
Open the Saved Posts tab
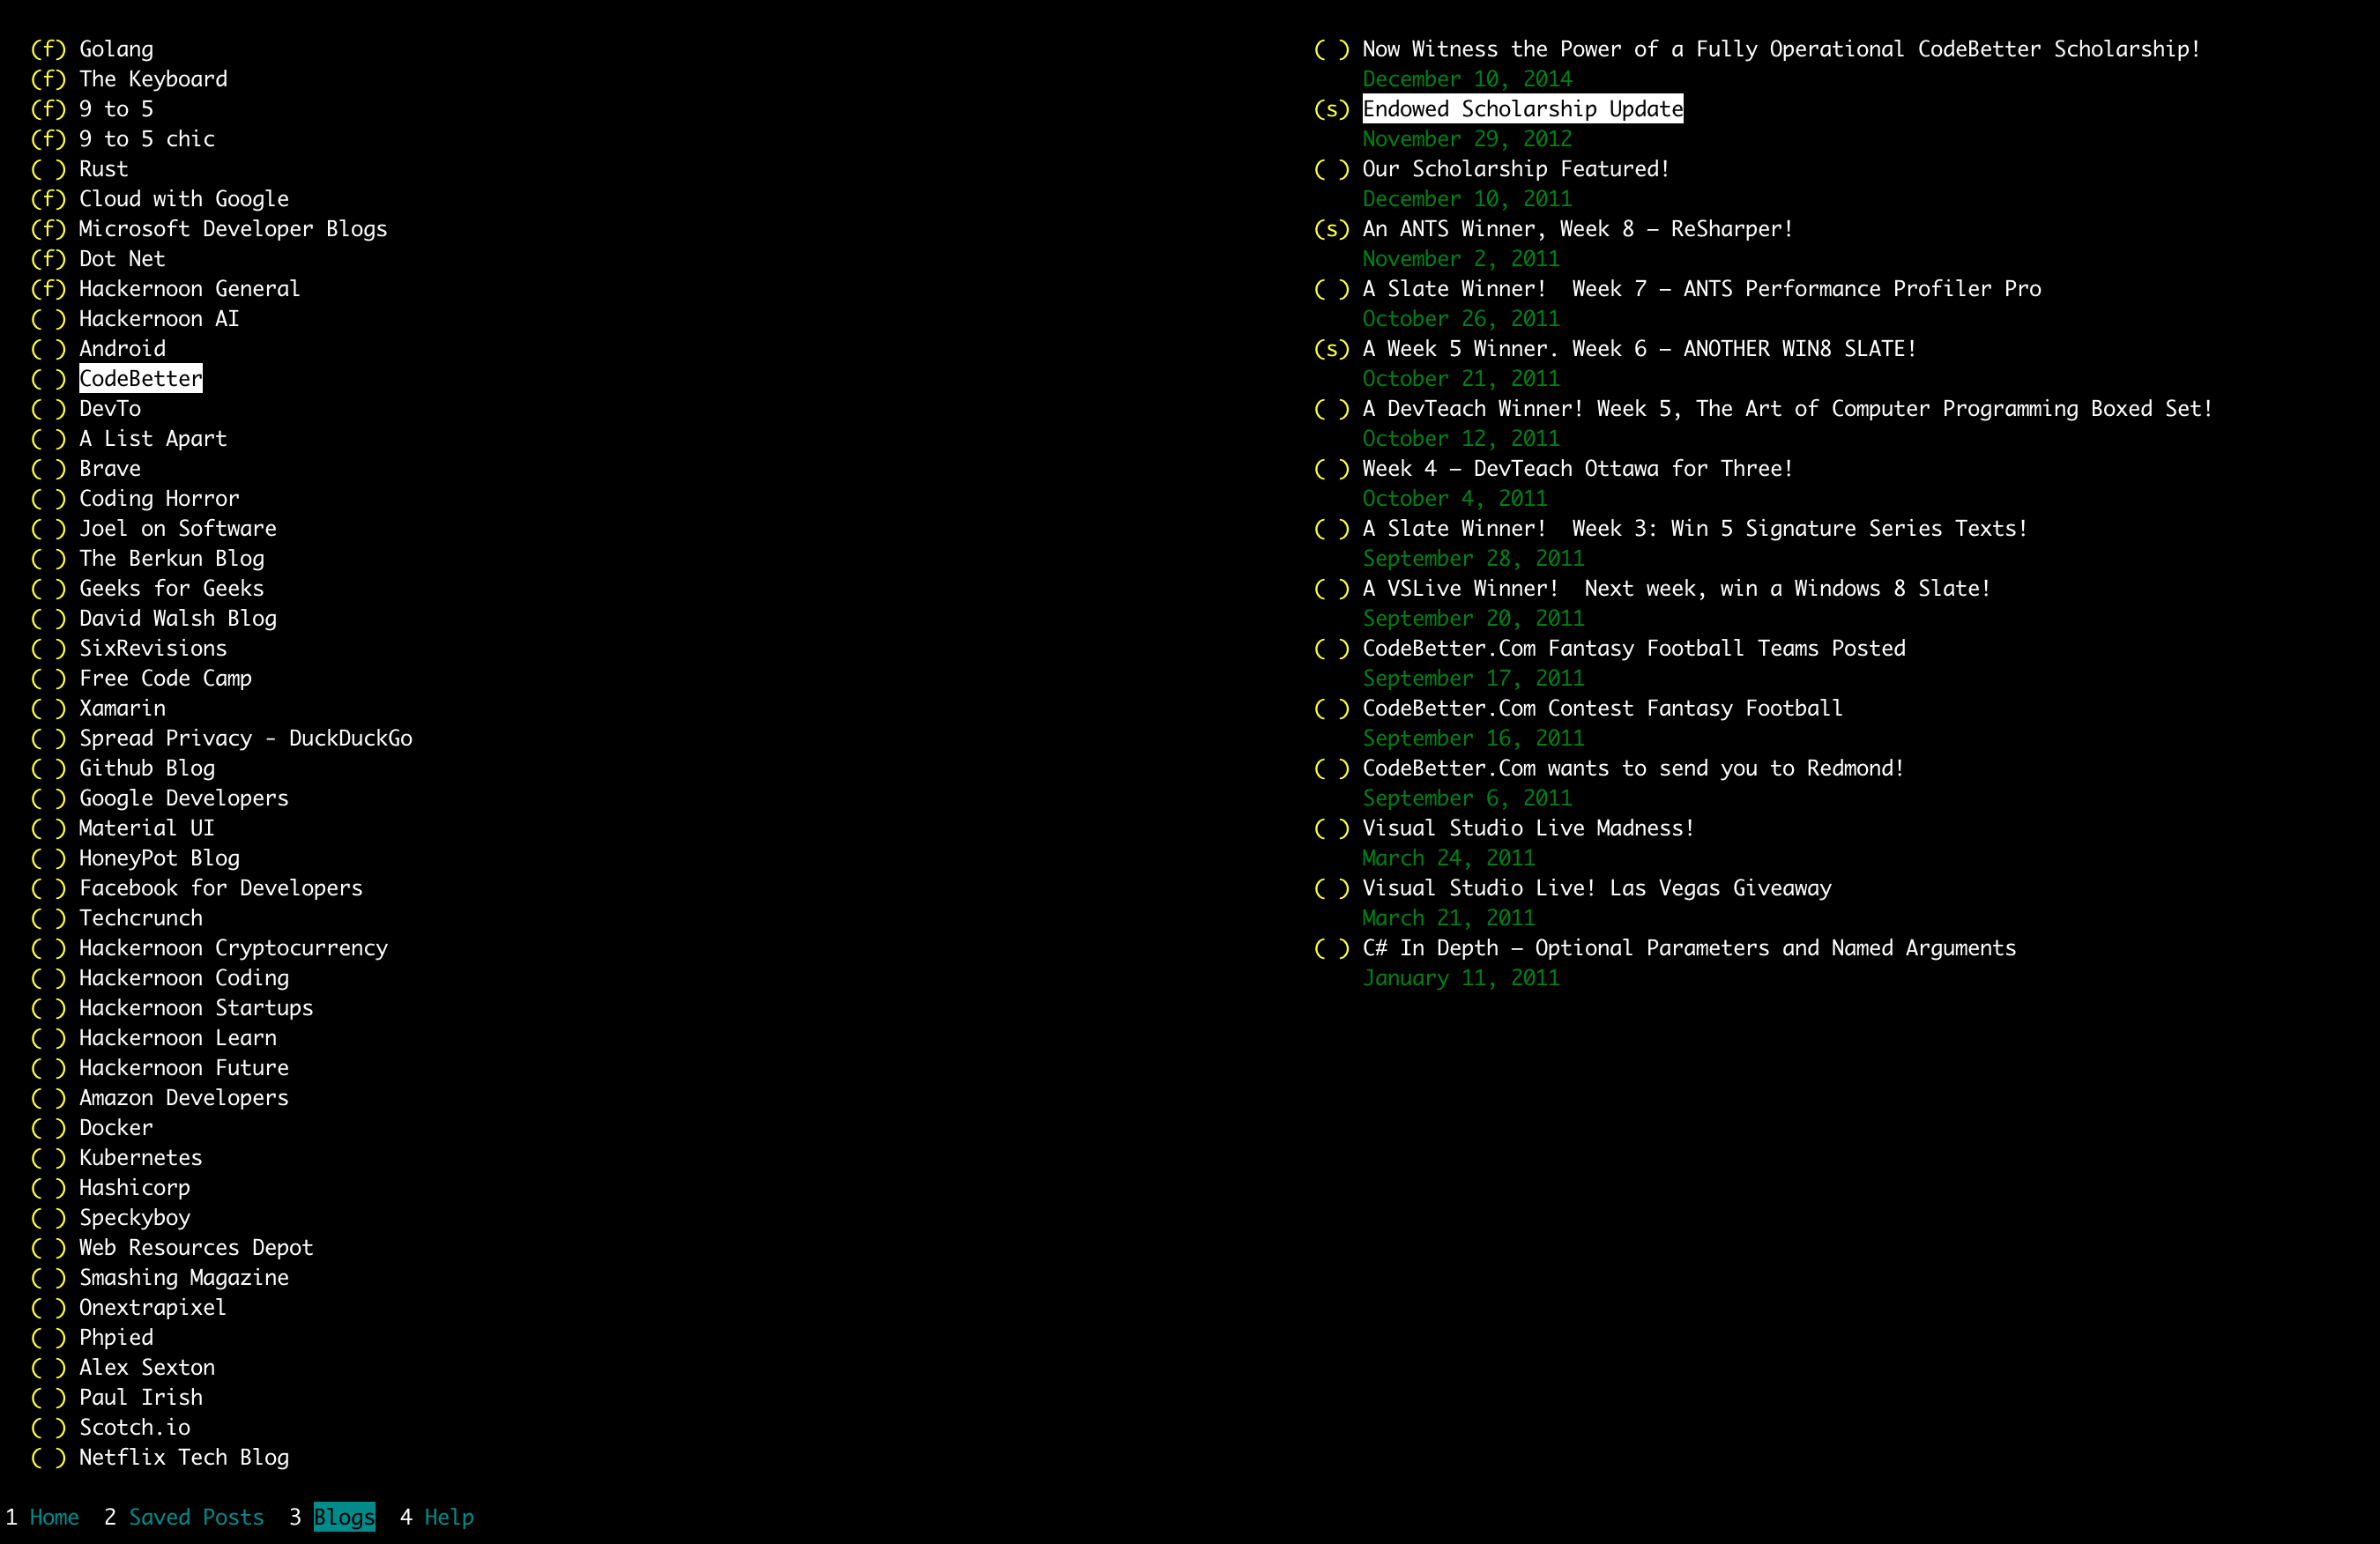click(x=196, y=1517)
